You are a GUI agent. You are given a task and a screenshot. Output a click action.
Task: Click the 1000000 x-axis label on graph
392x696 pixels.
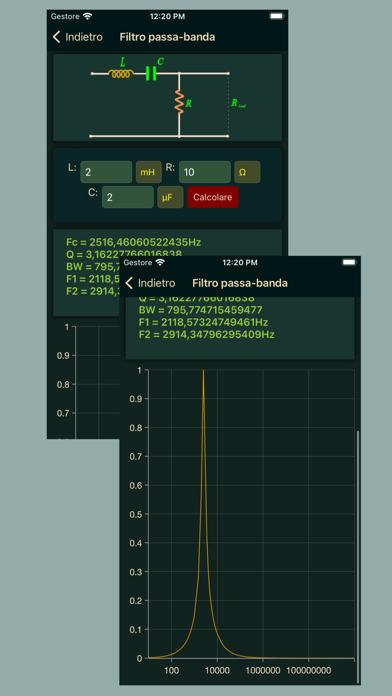263,670
